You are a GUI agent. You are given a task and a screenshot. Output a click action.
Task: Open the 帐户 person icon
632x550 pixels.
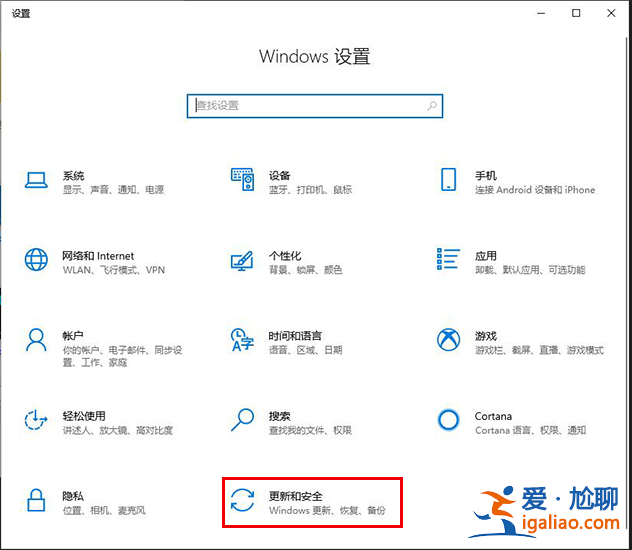click(36, 340)
